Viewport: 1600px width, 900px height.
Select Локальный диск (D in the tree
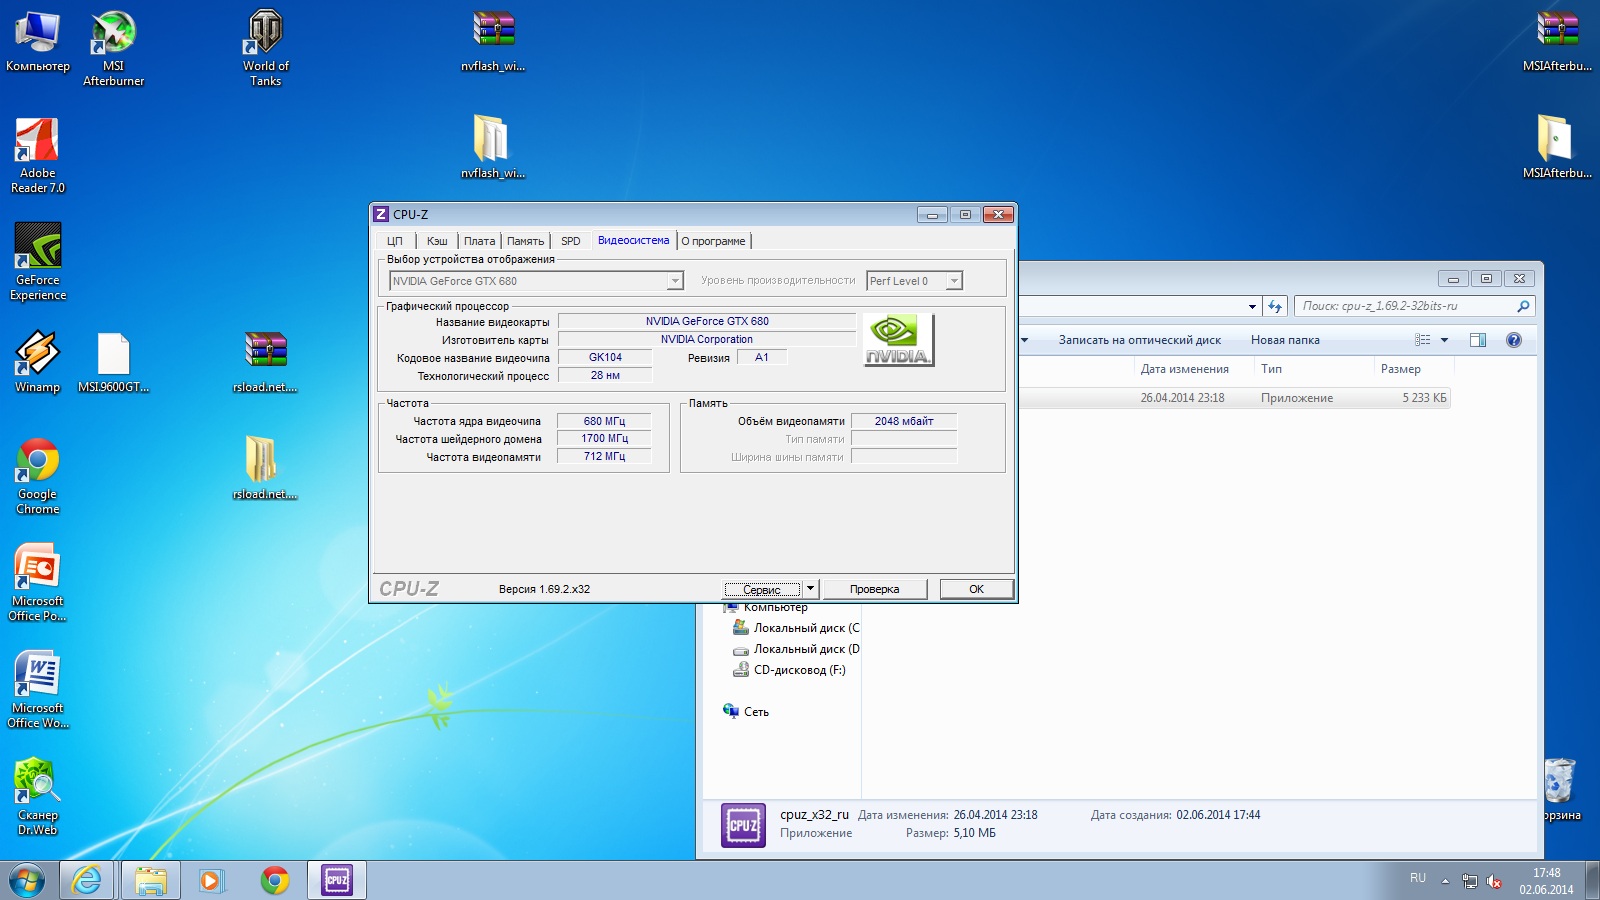click(x=796, y=649)
